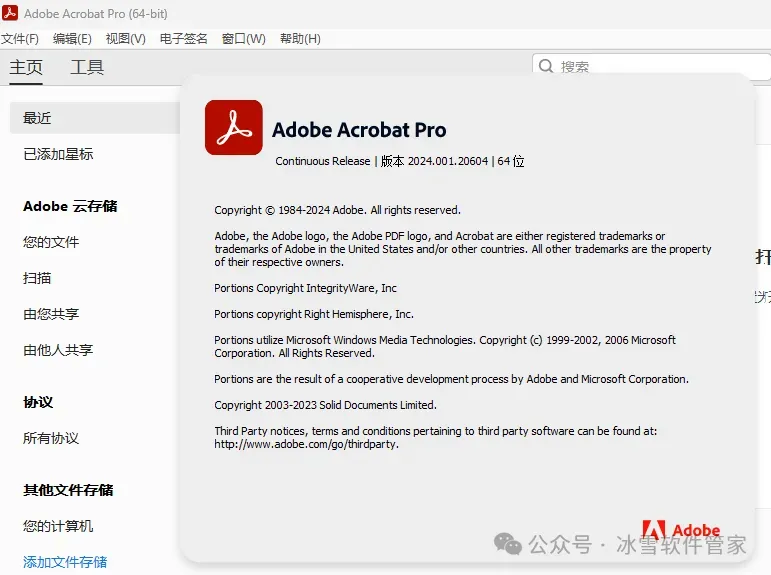This screenshot has width=771, height=575.
Task: Open 您的计算机 in the sidebar
Action: [58, 526]
